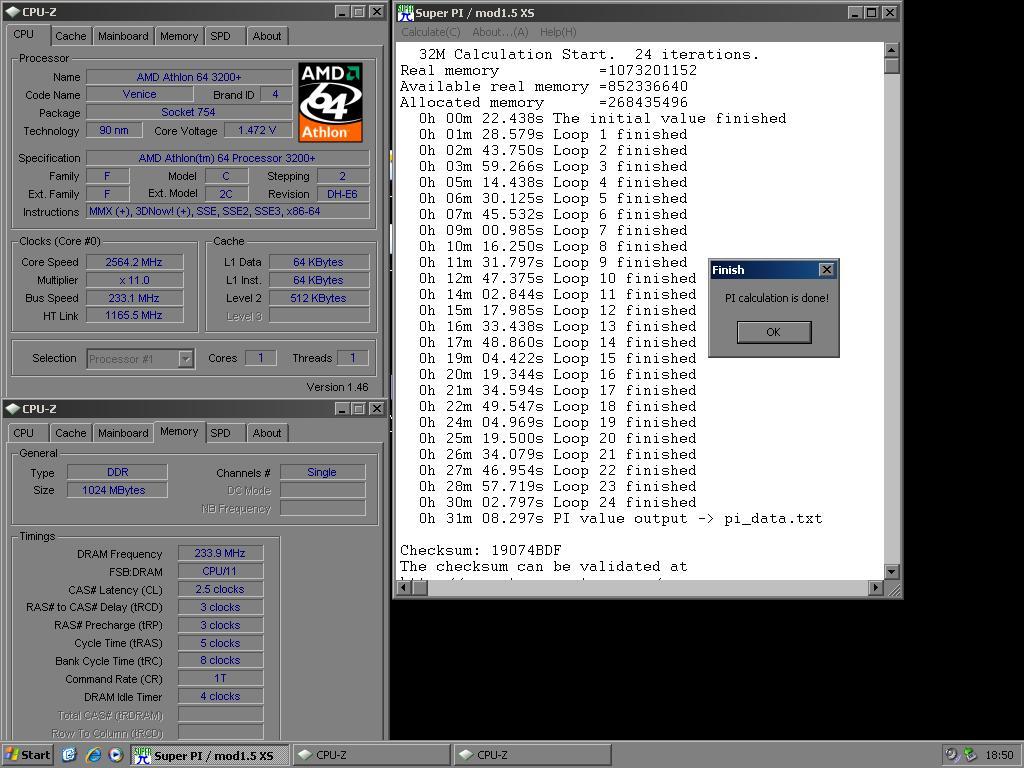1024x768 pixels.
Task: Close the lower CPU-Z window
Action: click(377, 408)
